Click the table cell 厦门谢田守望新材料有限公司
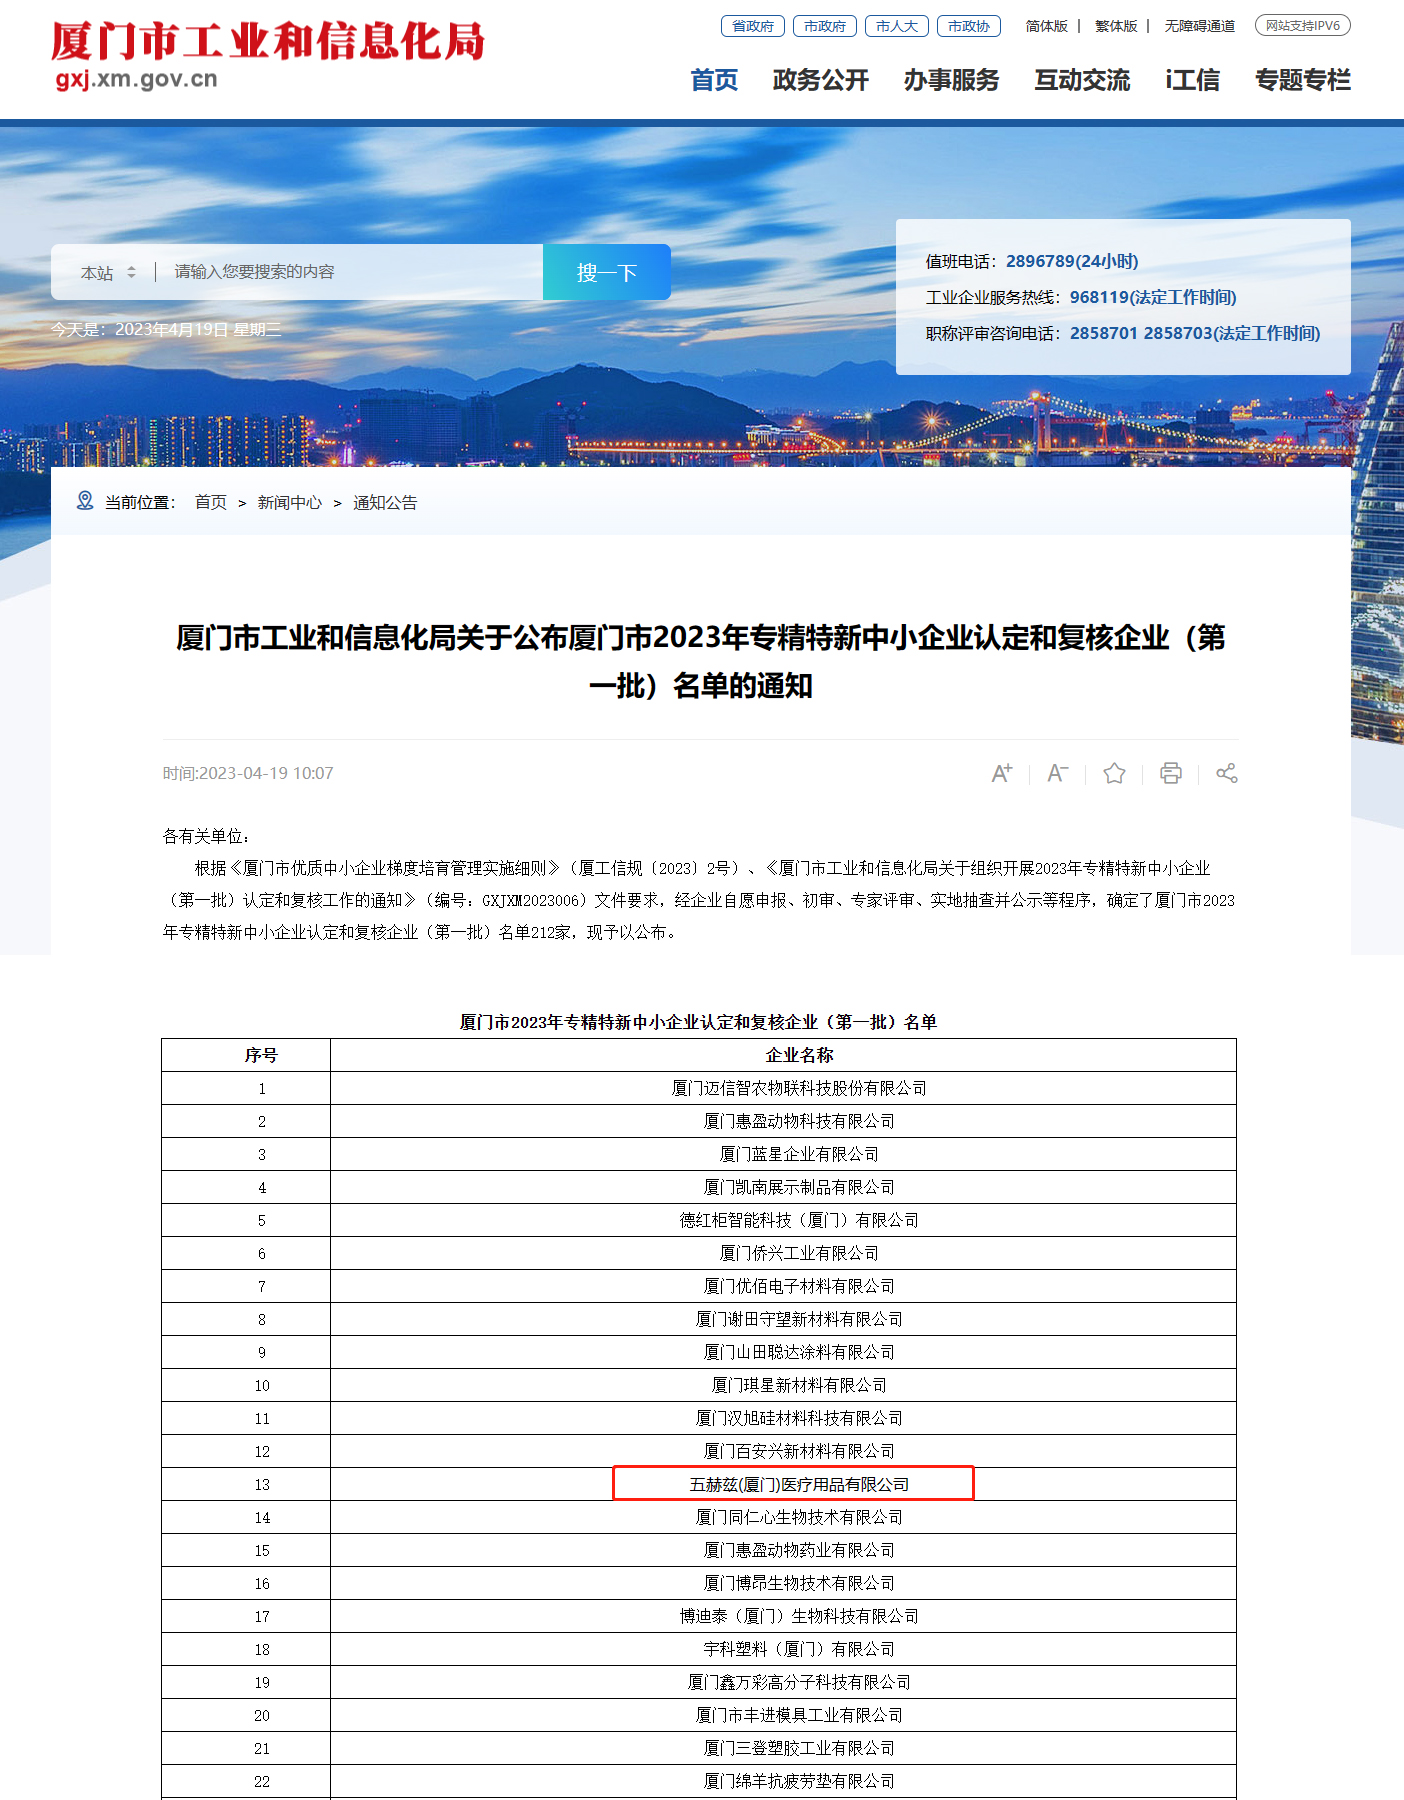 point(783,1319)
